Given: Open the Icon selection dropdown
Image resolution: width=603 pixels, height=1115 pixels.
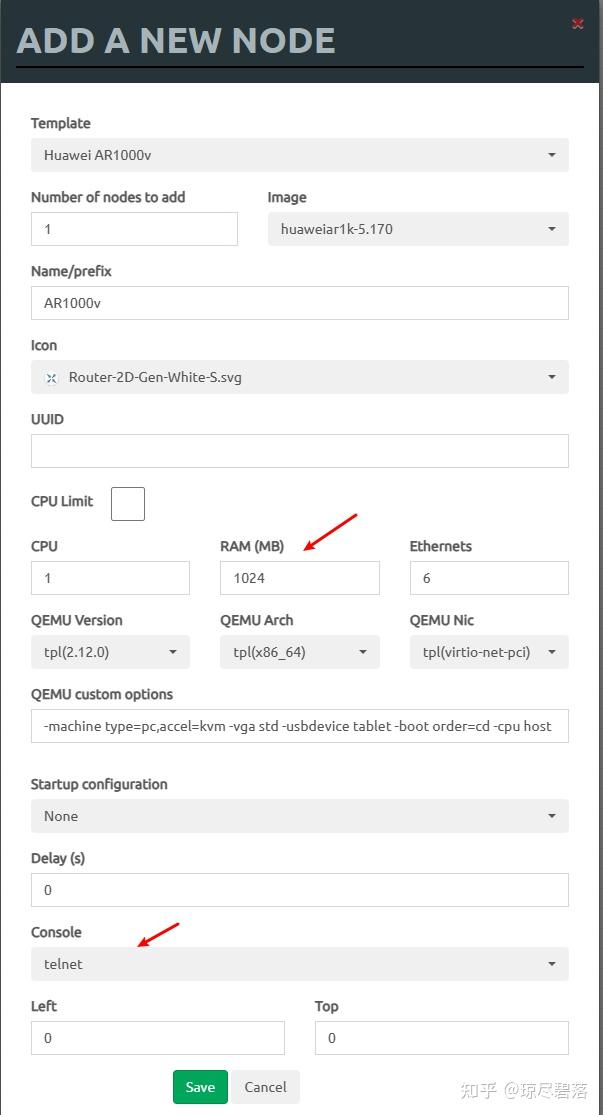Looking at the screenshot, I should click(299, 377).
